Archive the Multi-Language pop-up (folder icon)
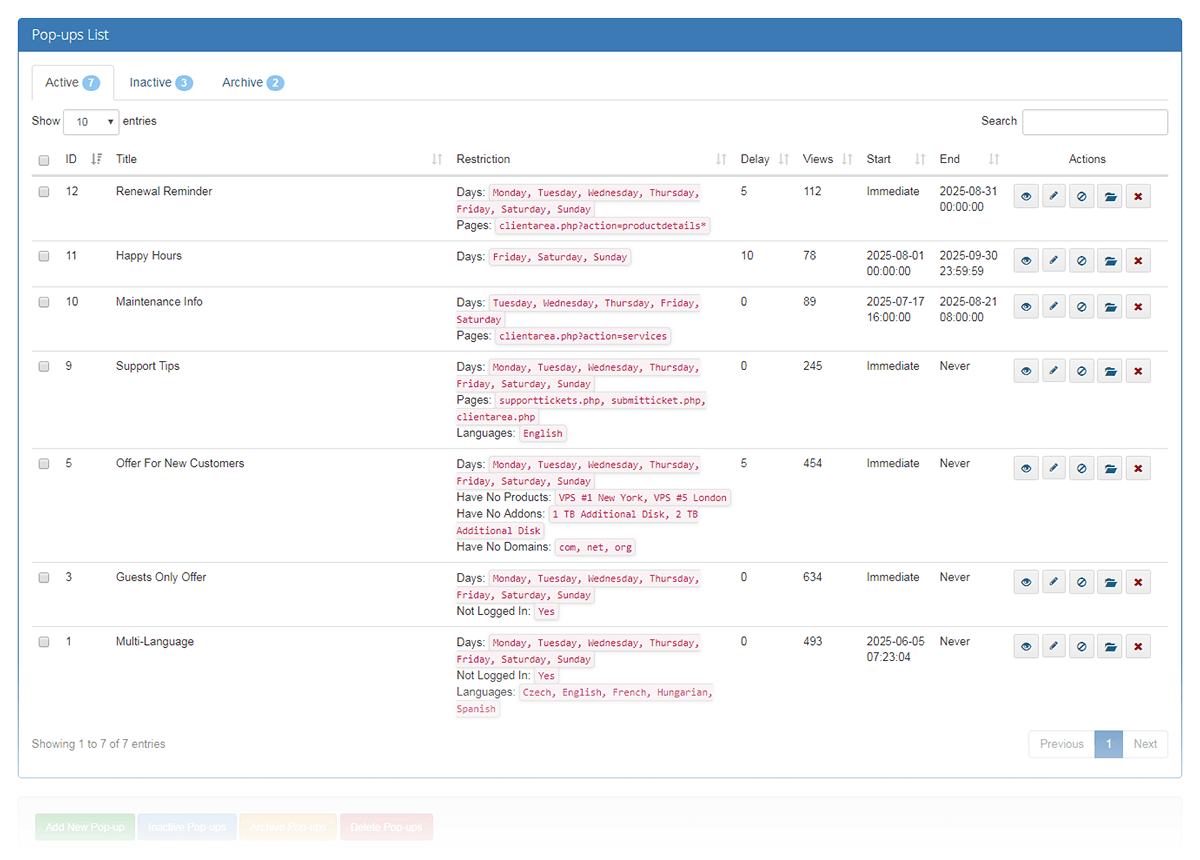This screenshot has width=1200, height=860. [1110, 647]
